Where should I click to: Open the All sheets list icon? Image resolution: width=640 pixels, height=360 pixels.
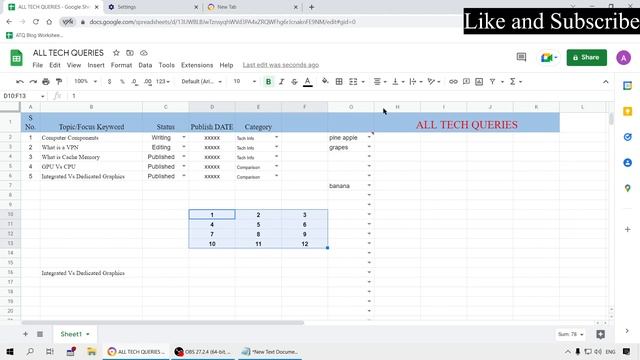pos(40,334)
